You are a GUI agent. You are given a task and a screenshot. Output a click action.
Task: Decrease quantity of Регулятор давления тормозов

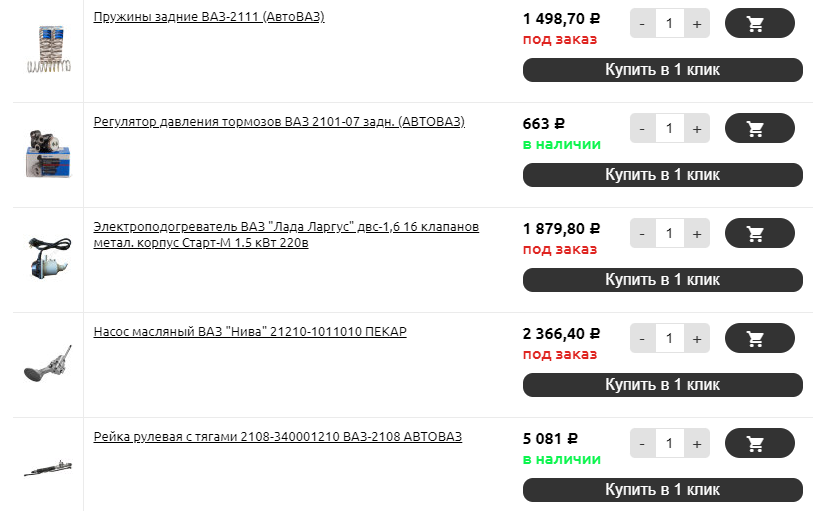coord(642,128)
